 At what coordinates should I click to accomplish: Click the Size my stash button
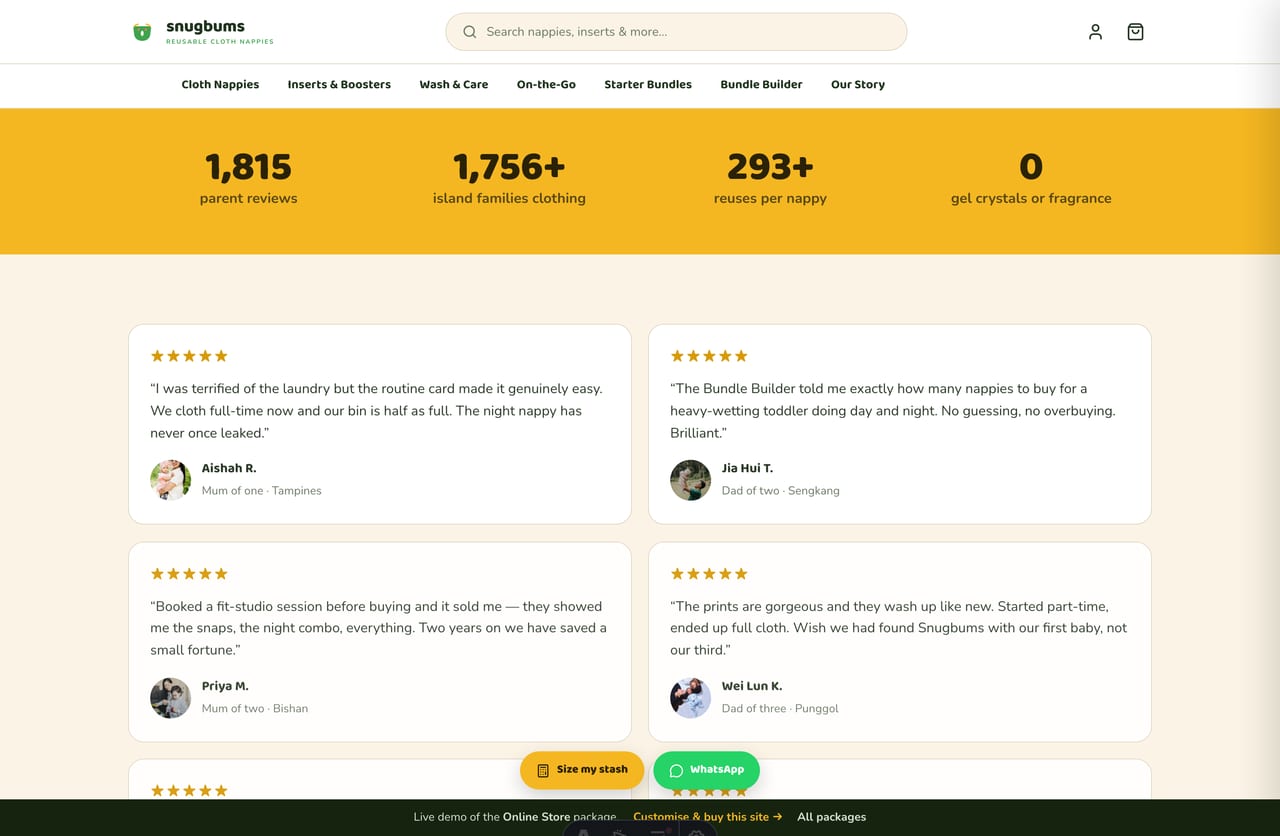point(582,770)
